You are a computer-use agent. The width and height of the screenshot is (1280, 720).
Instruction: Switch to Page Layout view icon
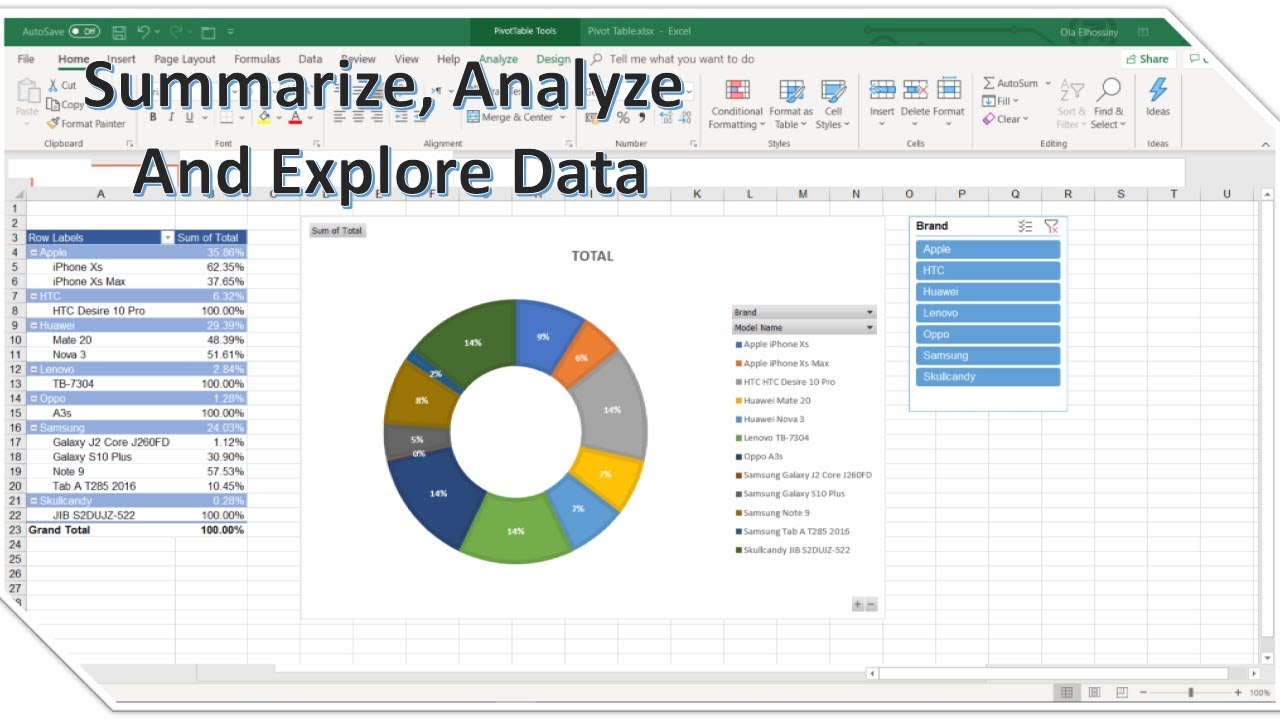point(1095,692)
